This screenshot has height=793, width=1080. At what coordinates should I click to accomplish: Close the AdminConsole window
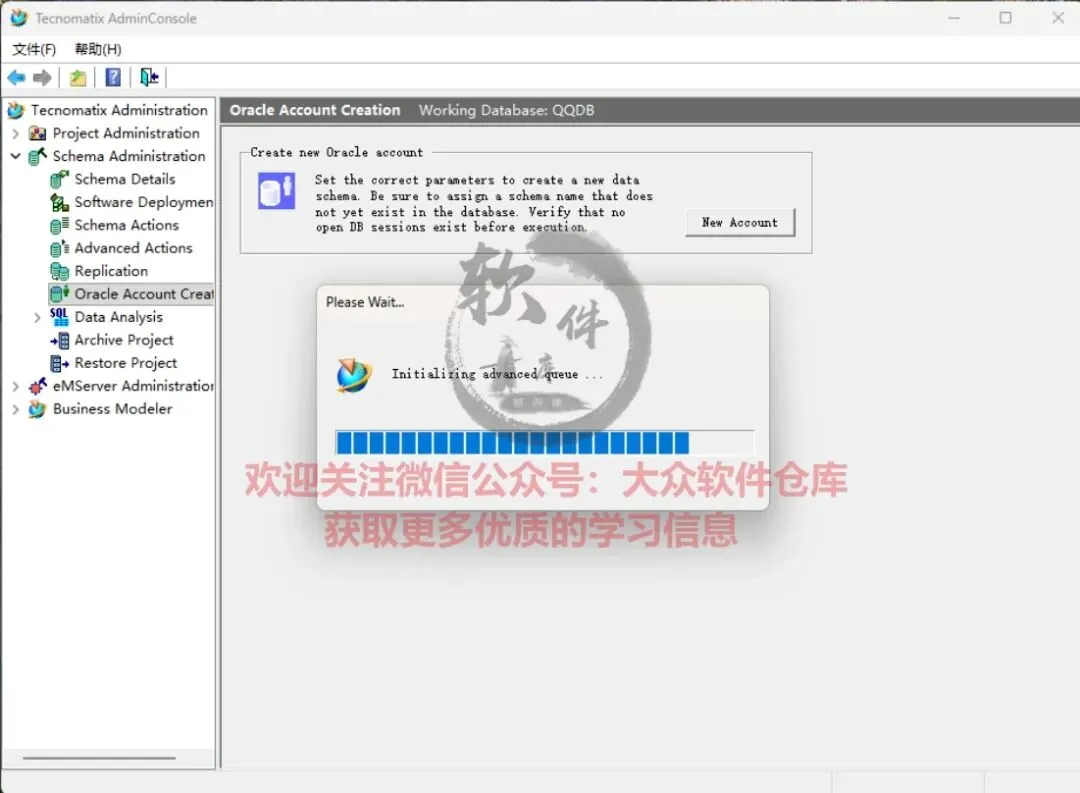1058,18
